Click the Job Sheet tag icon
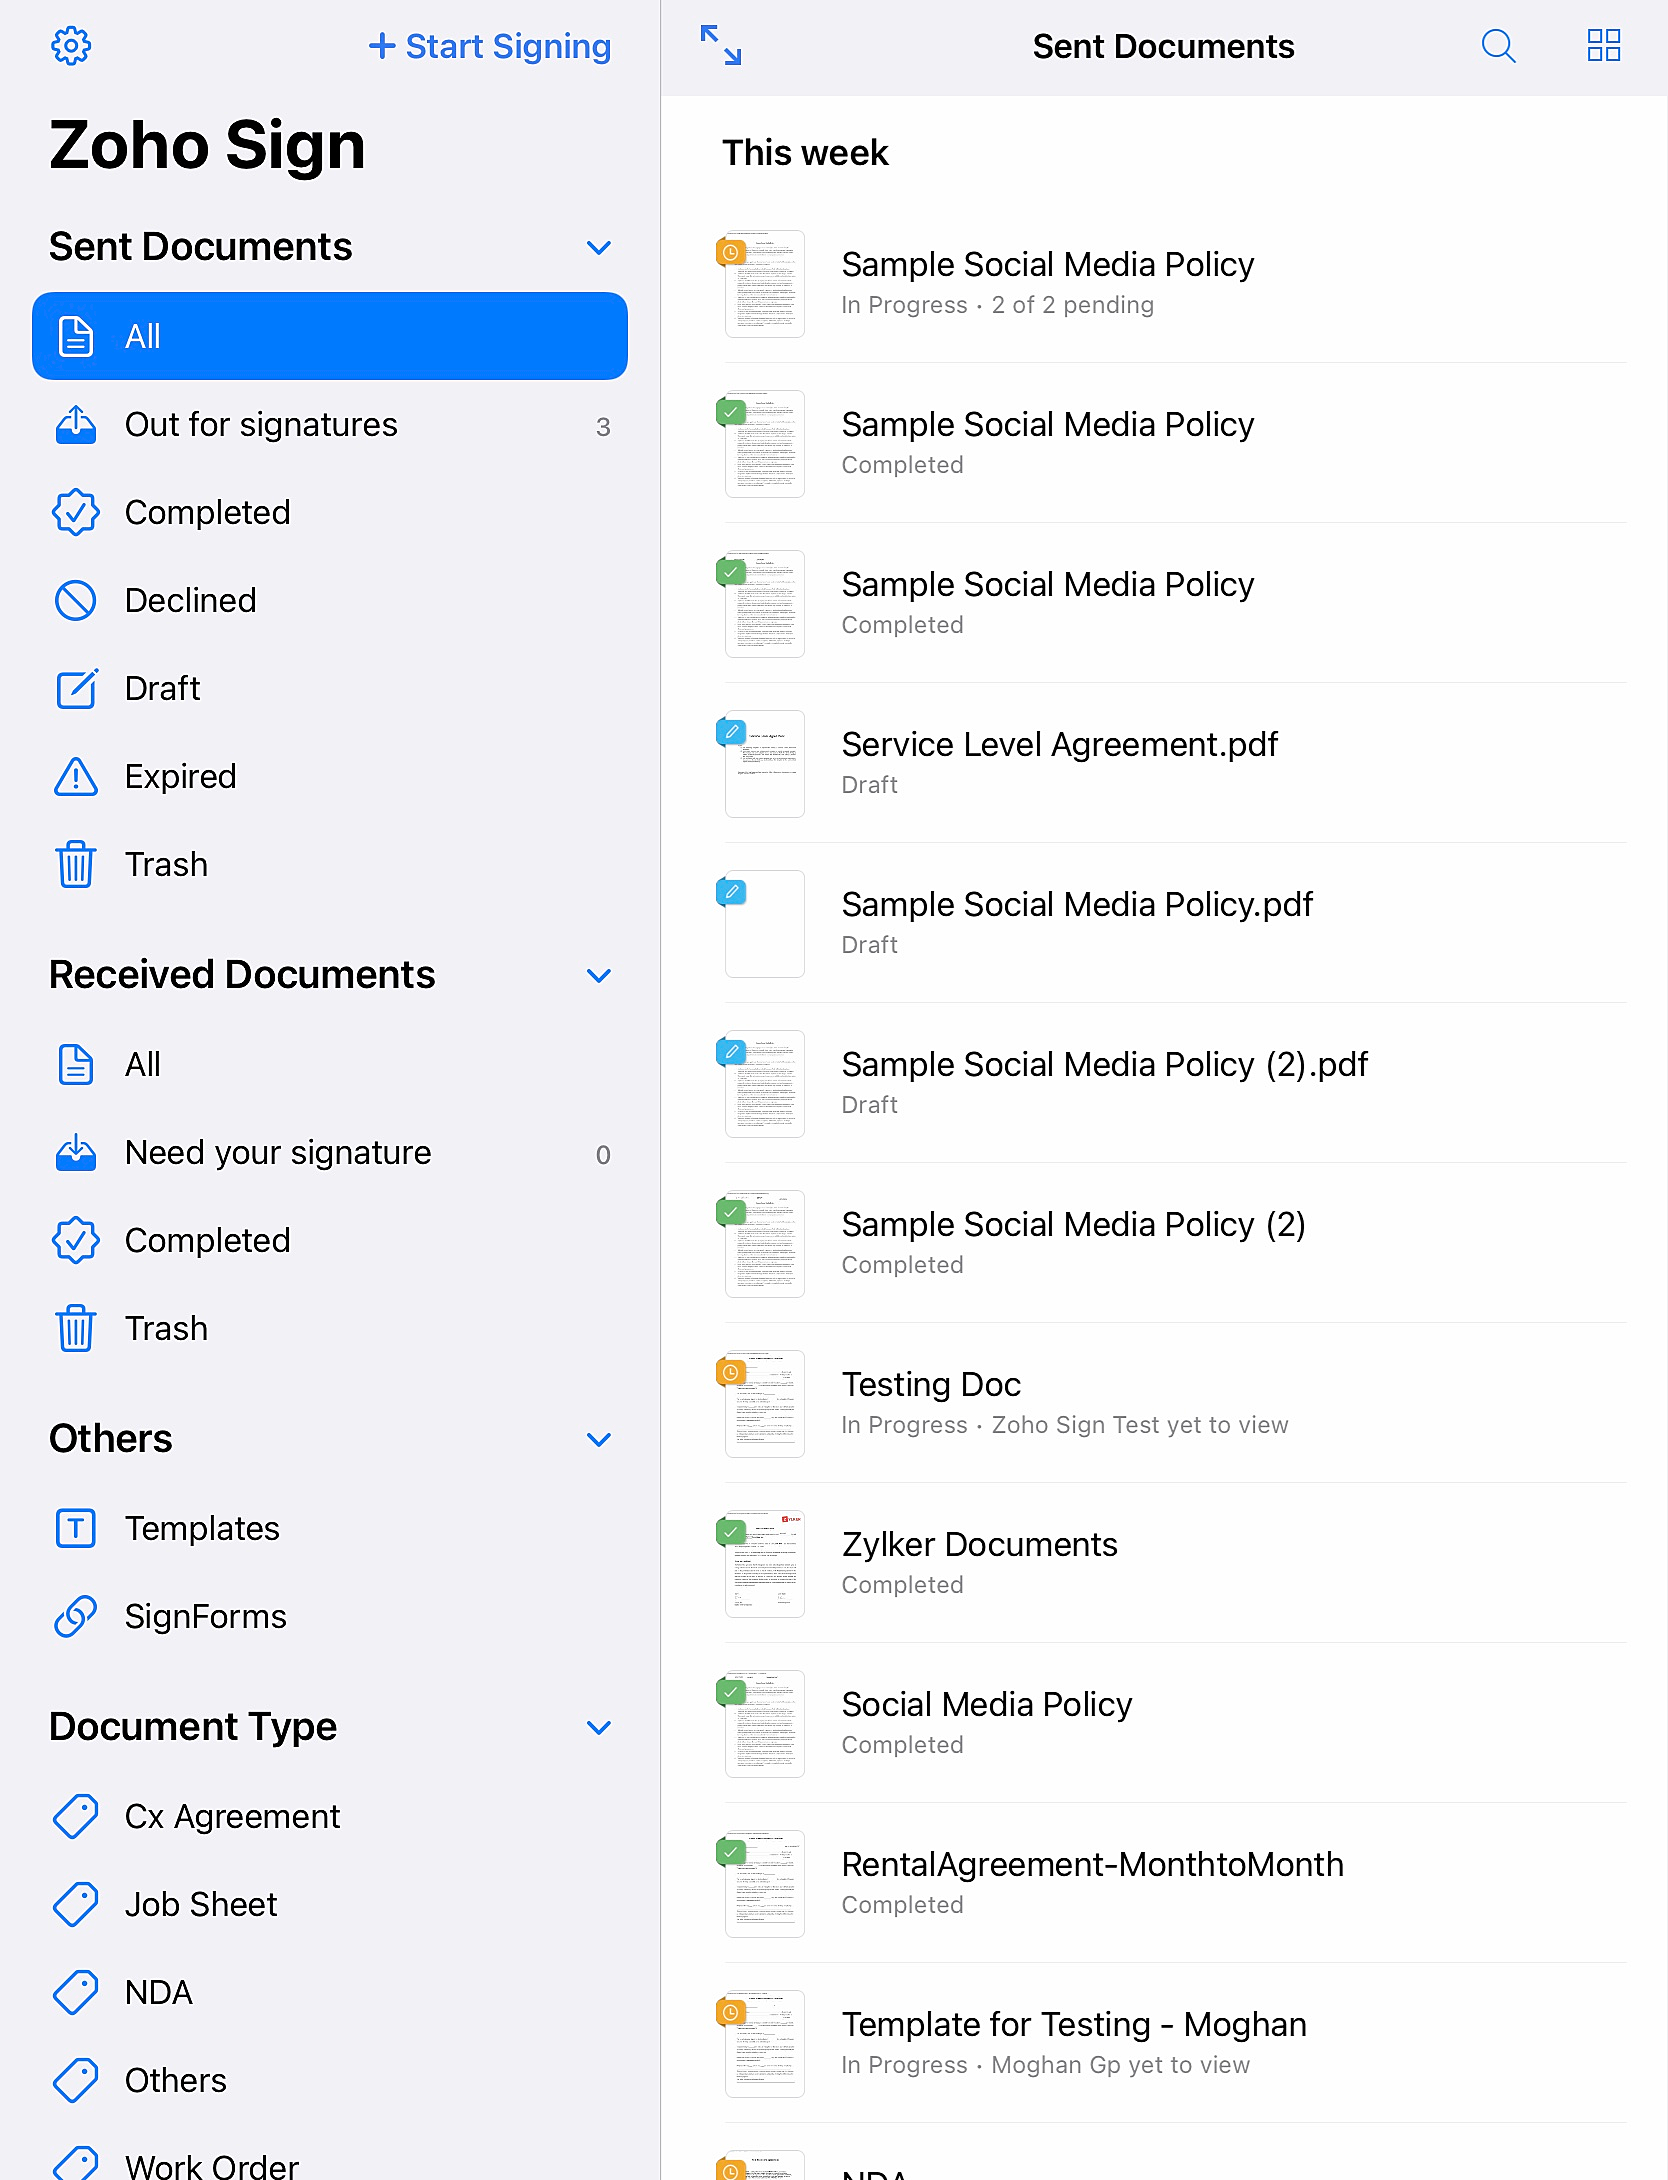Screen dimensions: 1668x2180 (76, 1905)
